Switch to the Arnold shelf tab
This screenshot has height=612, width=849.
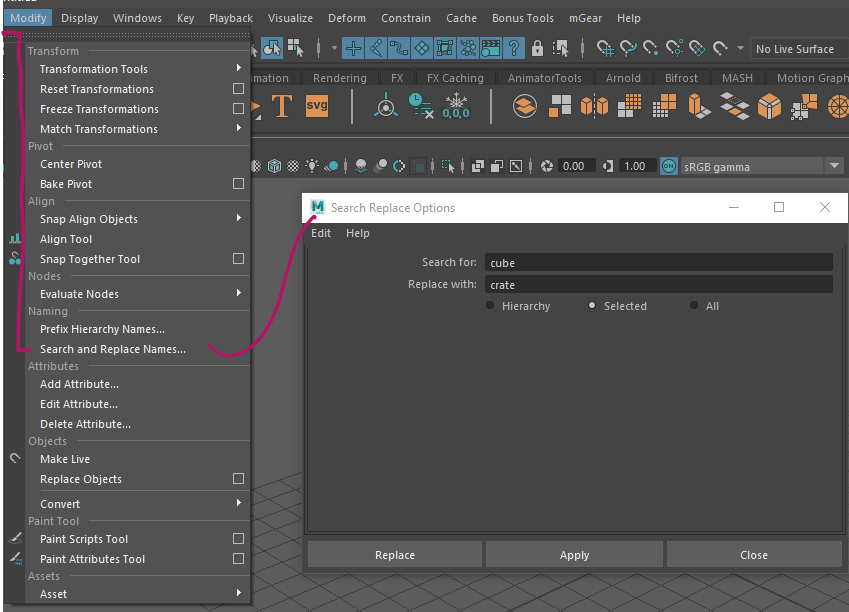[x=623, y=78]
